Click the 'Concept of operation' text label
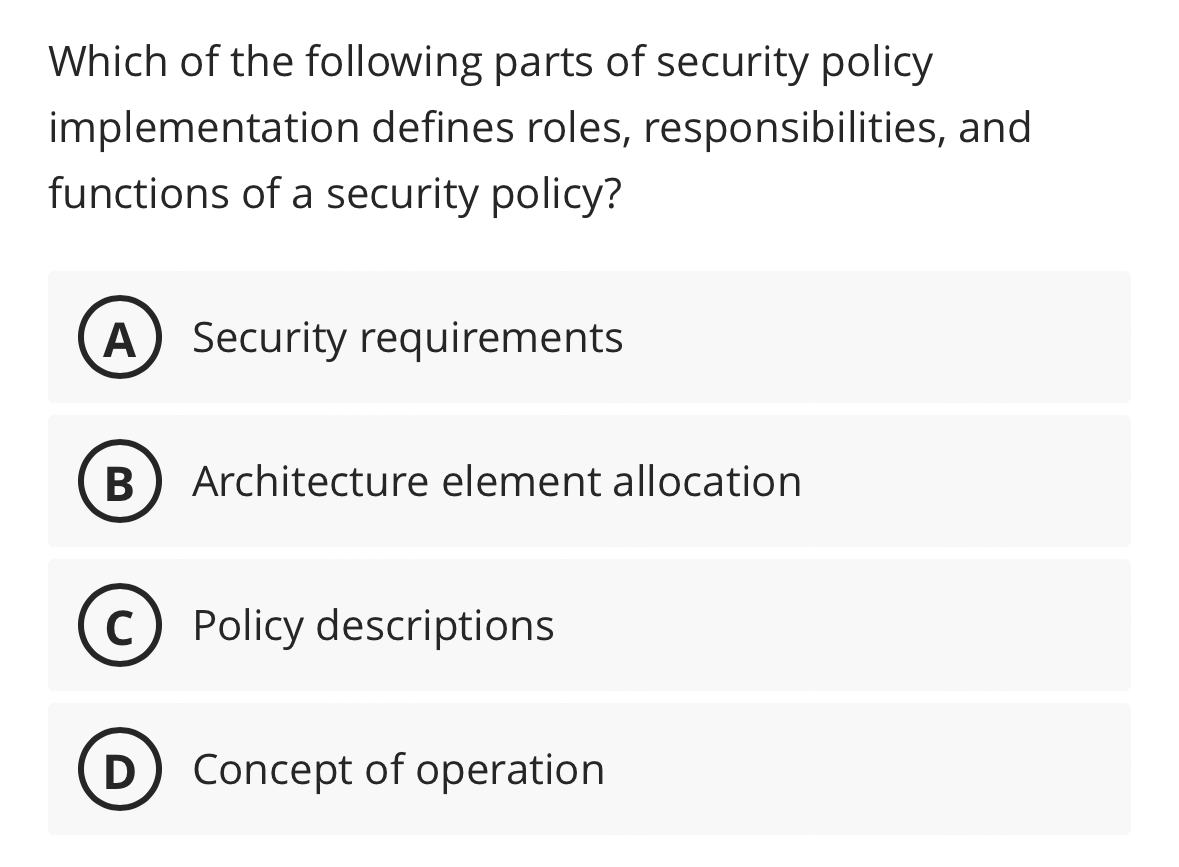 pyautogui.click(x=398, y=771)
